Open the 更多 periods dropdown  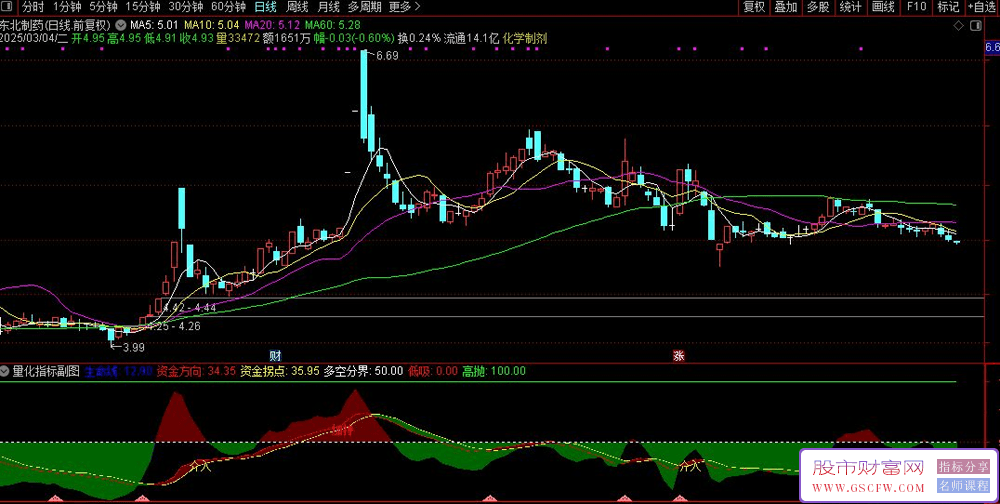tap(404, 7)
